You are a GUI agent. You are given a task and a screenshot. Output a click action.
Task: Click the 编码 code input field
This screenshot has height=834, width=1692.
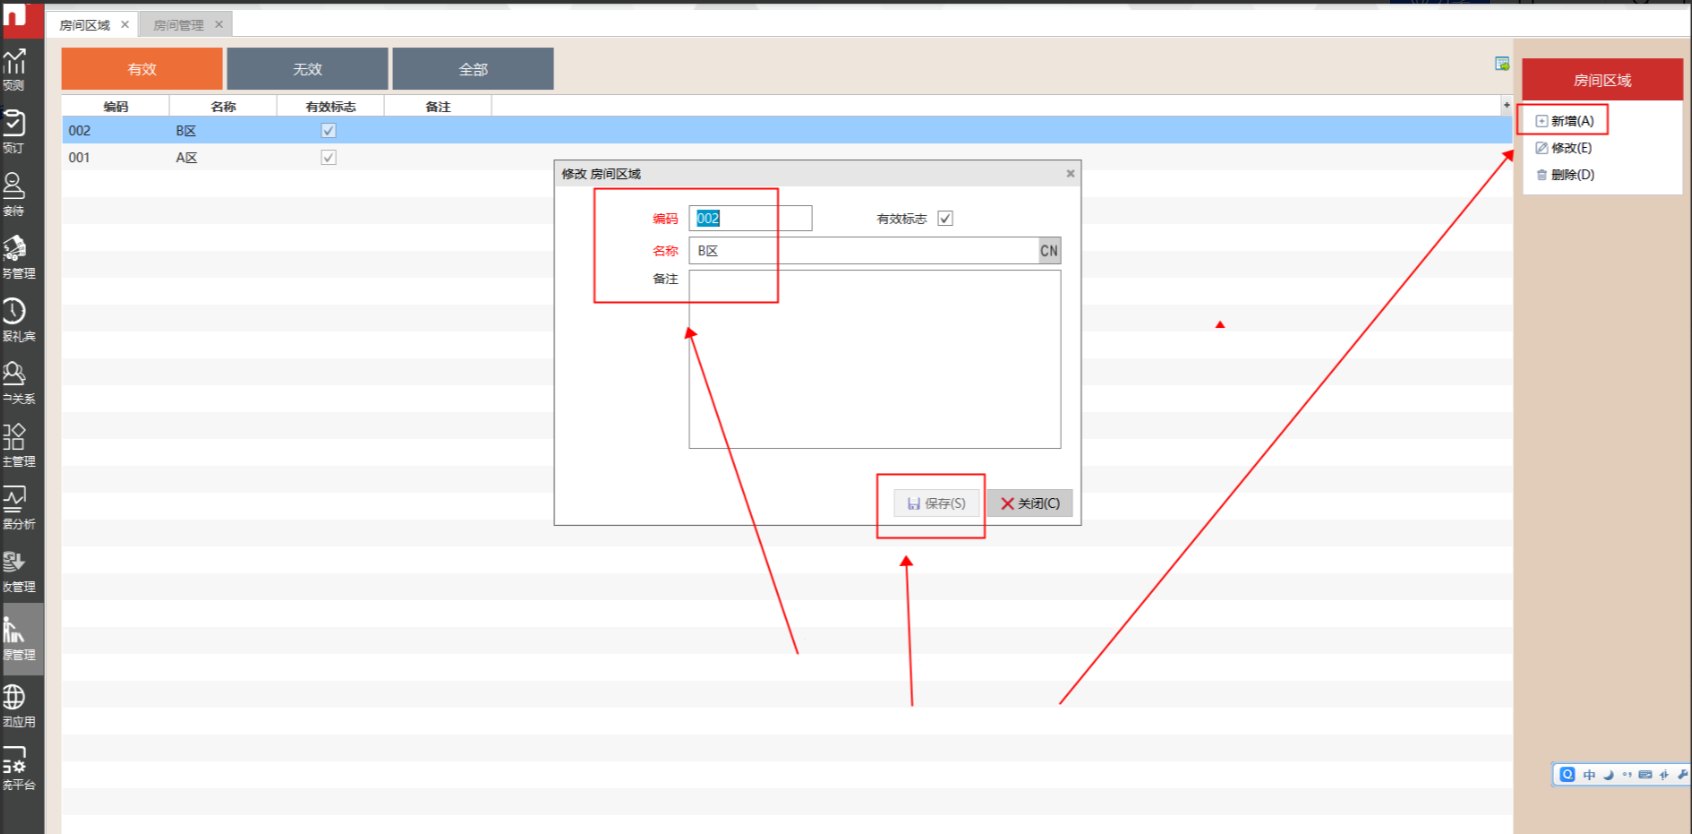point(750,218)
